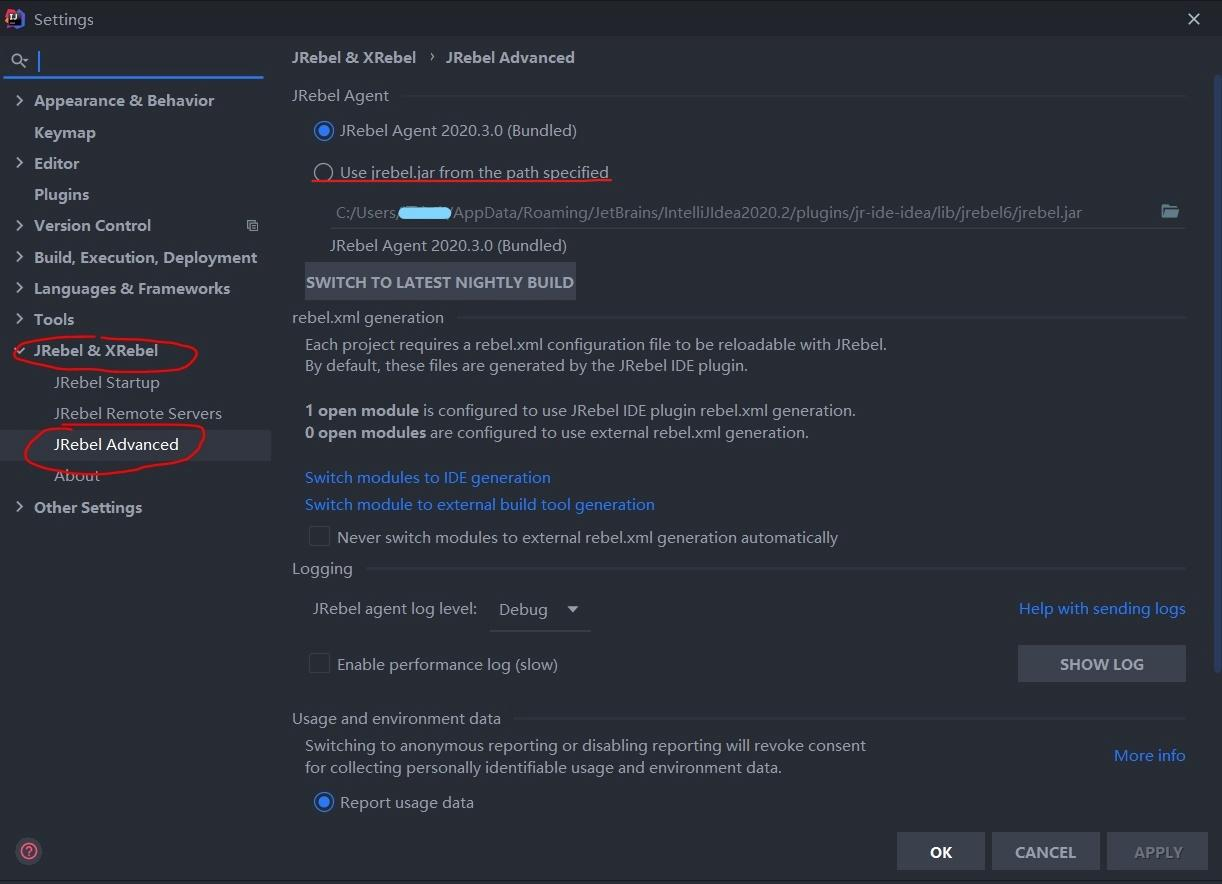Expand the Other Settings section
The height and width of the screenshot is (884, 1222).
click(x=19, y=507)
